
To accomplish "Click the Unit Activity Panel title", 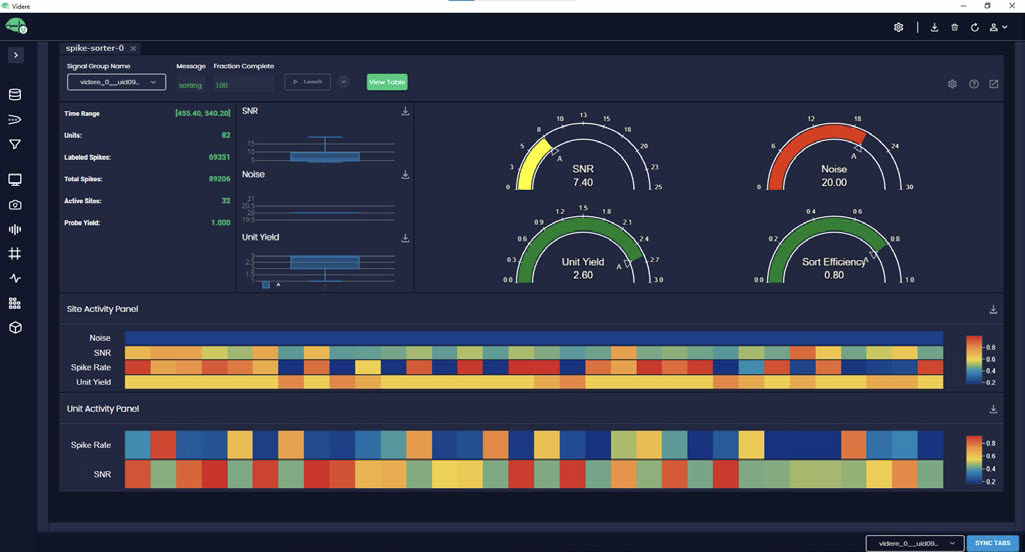I will tap(103, 409).
